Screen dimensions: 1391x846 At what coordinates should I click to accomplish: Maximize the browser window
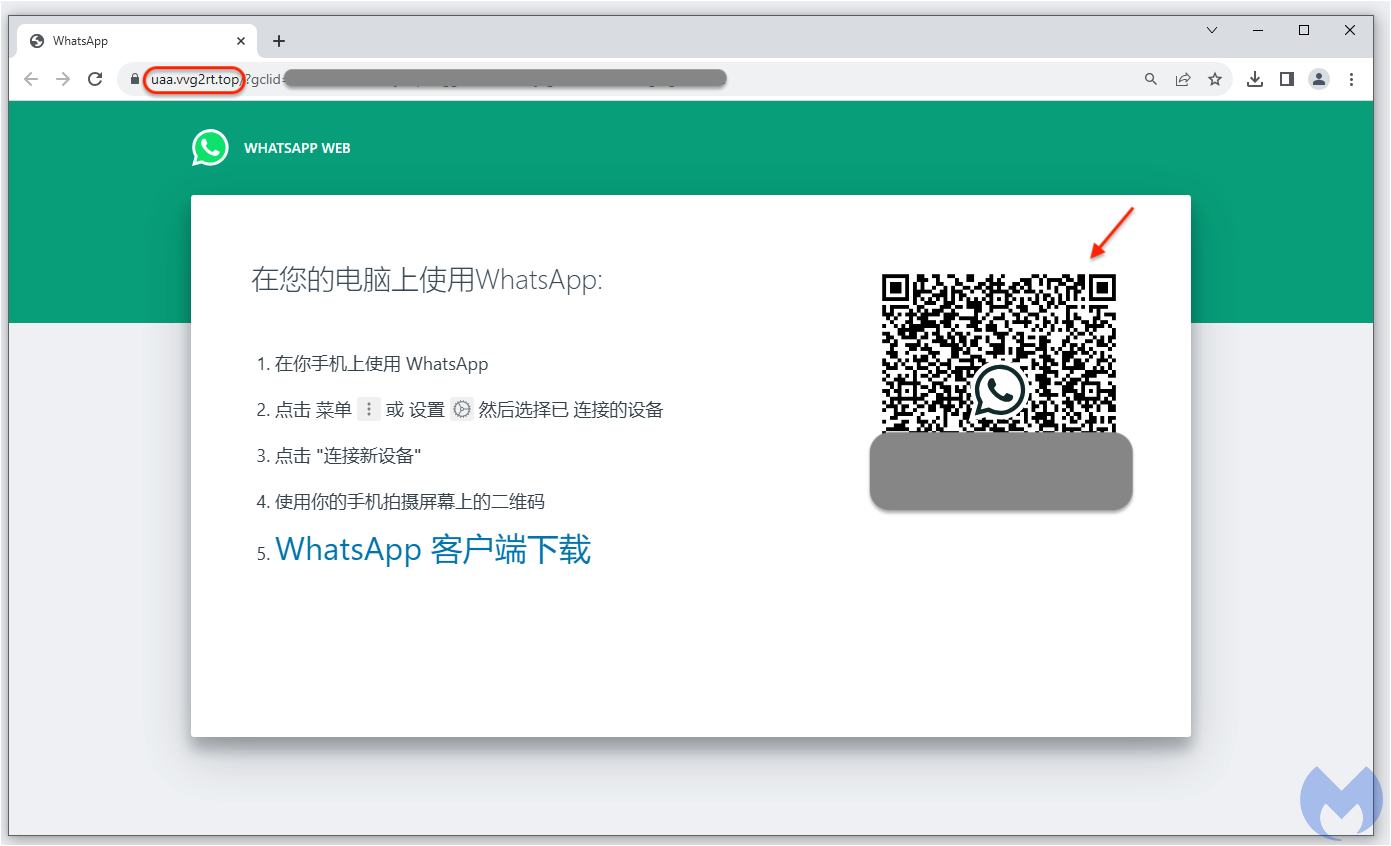[1304, 30]
